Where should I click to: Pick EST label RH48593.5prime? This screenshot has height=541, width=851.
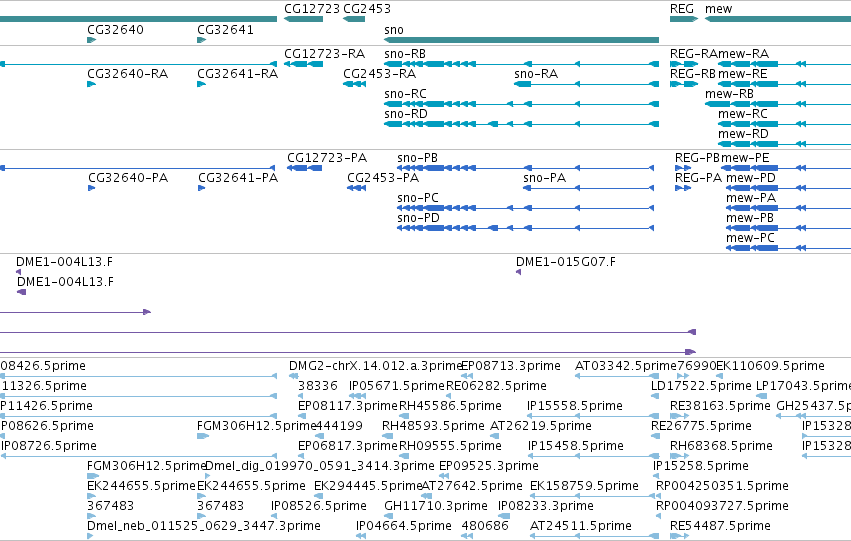(433, 426)
